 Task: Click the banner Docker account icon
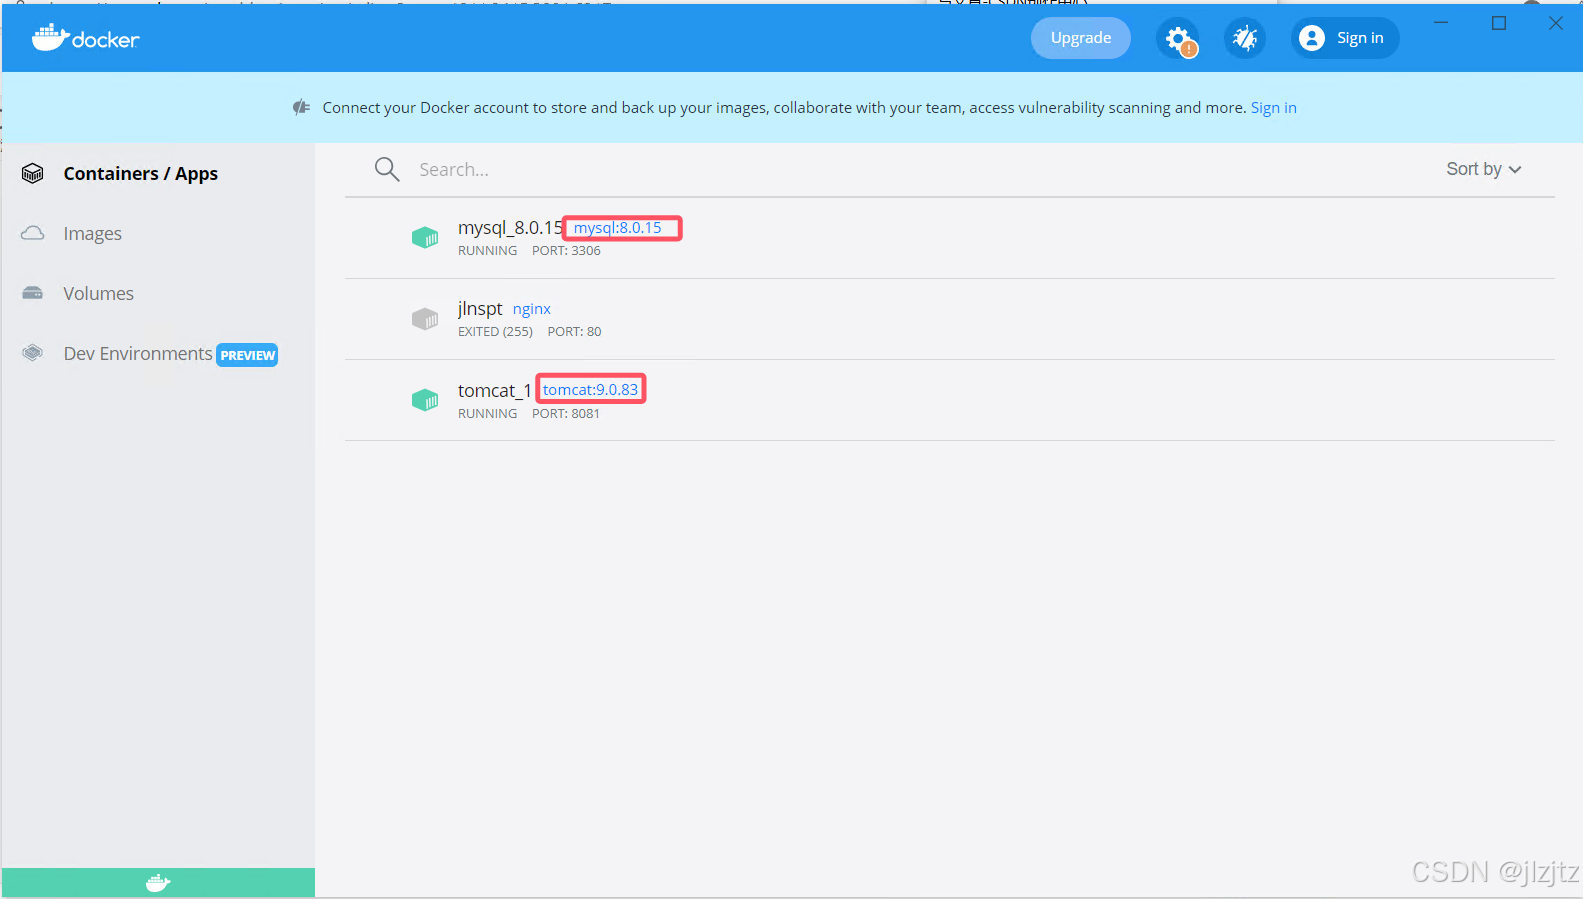click(x=301, y=107)
